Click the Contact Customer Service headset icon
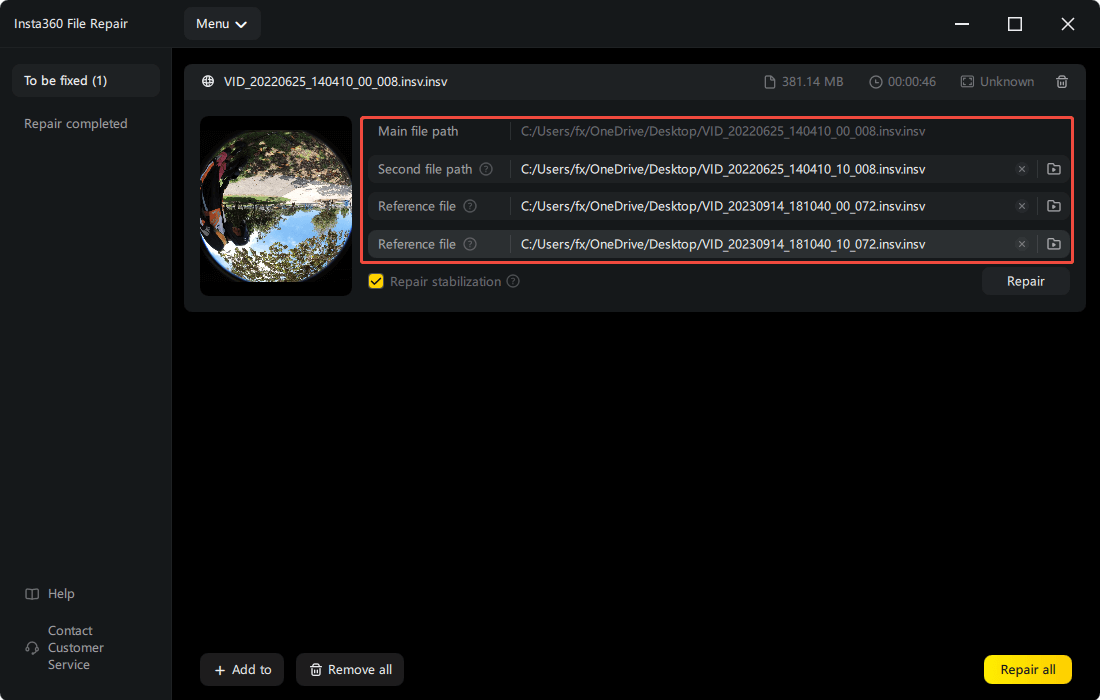 click(31, 647)
